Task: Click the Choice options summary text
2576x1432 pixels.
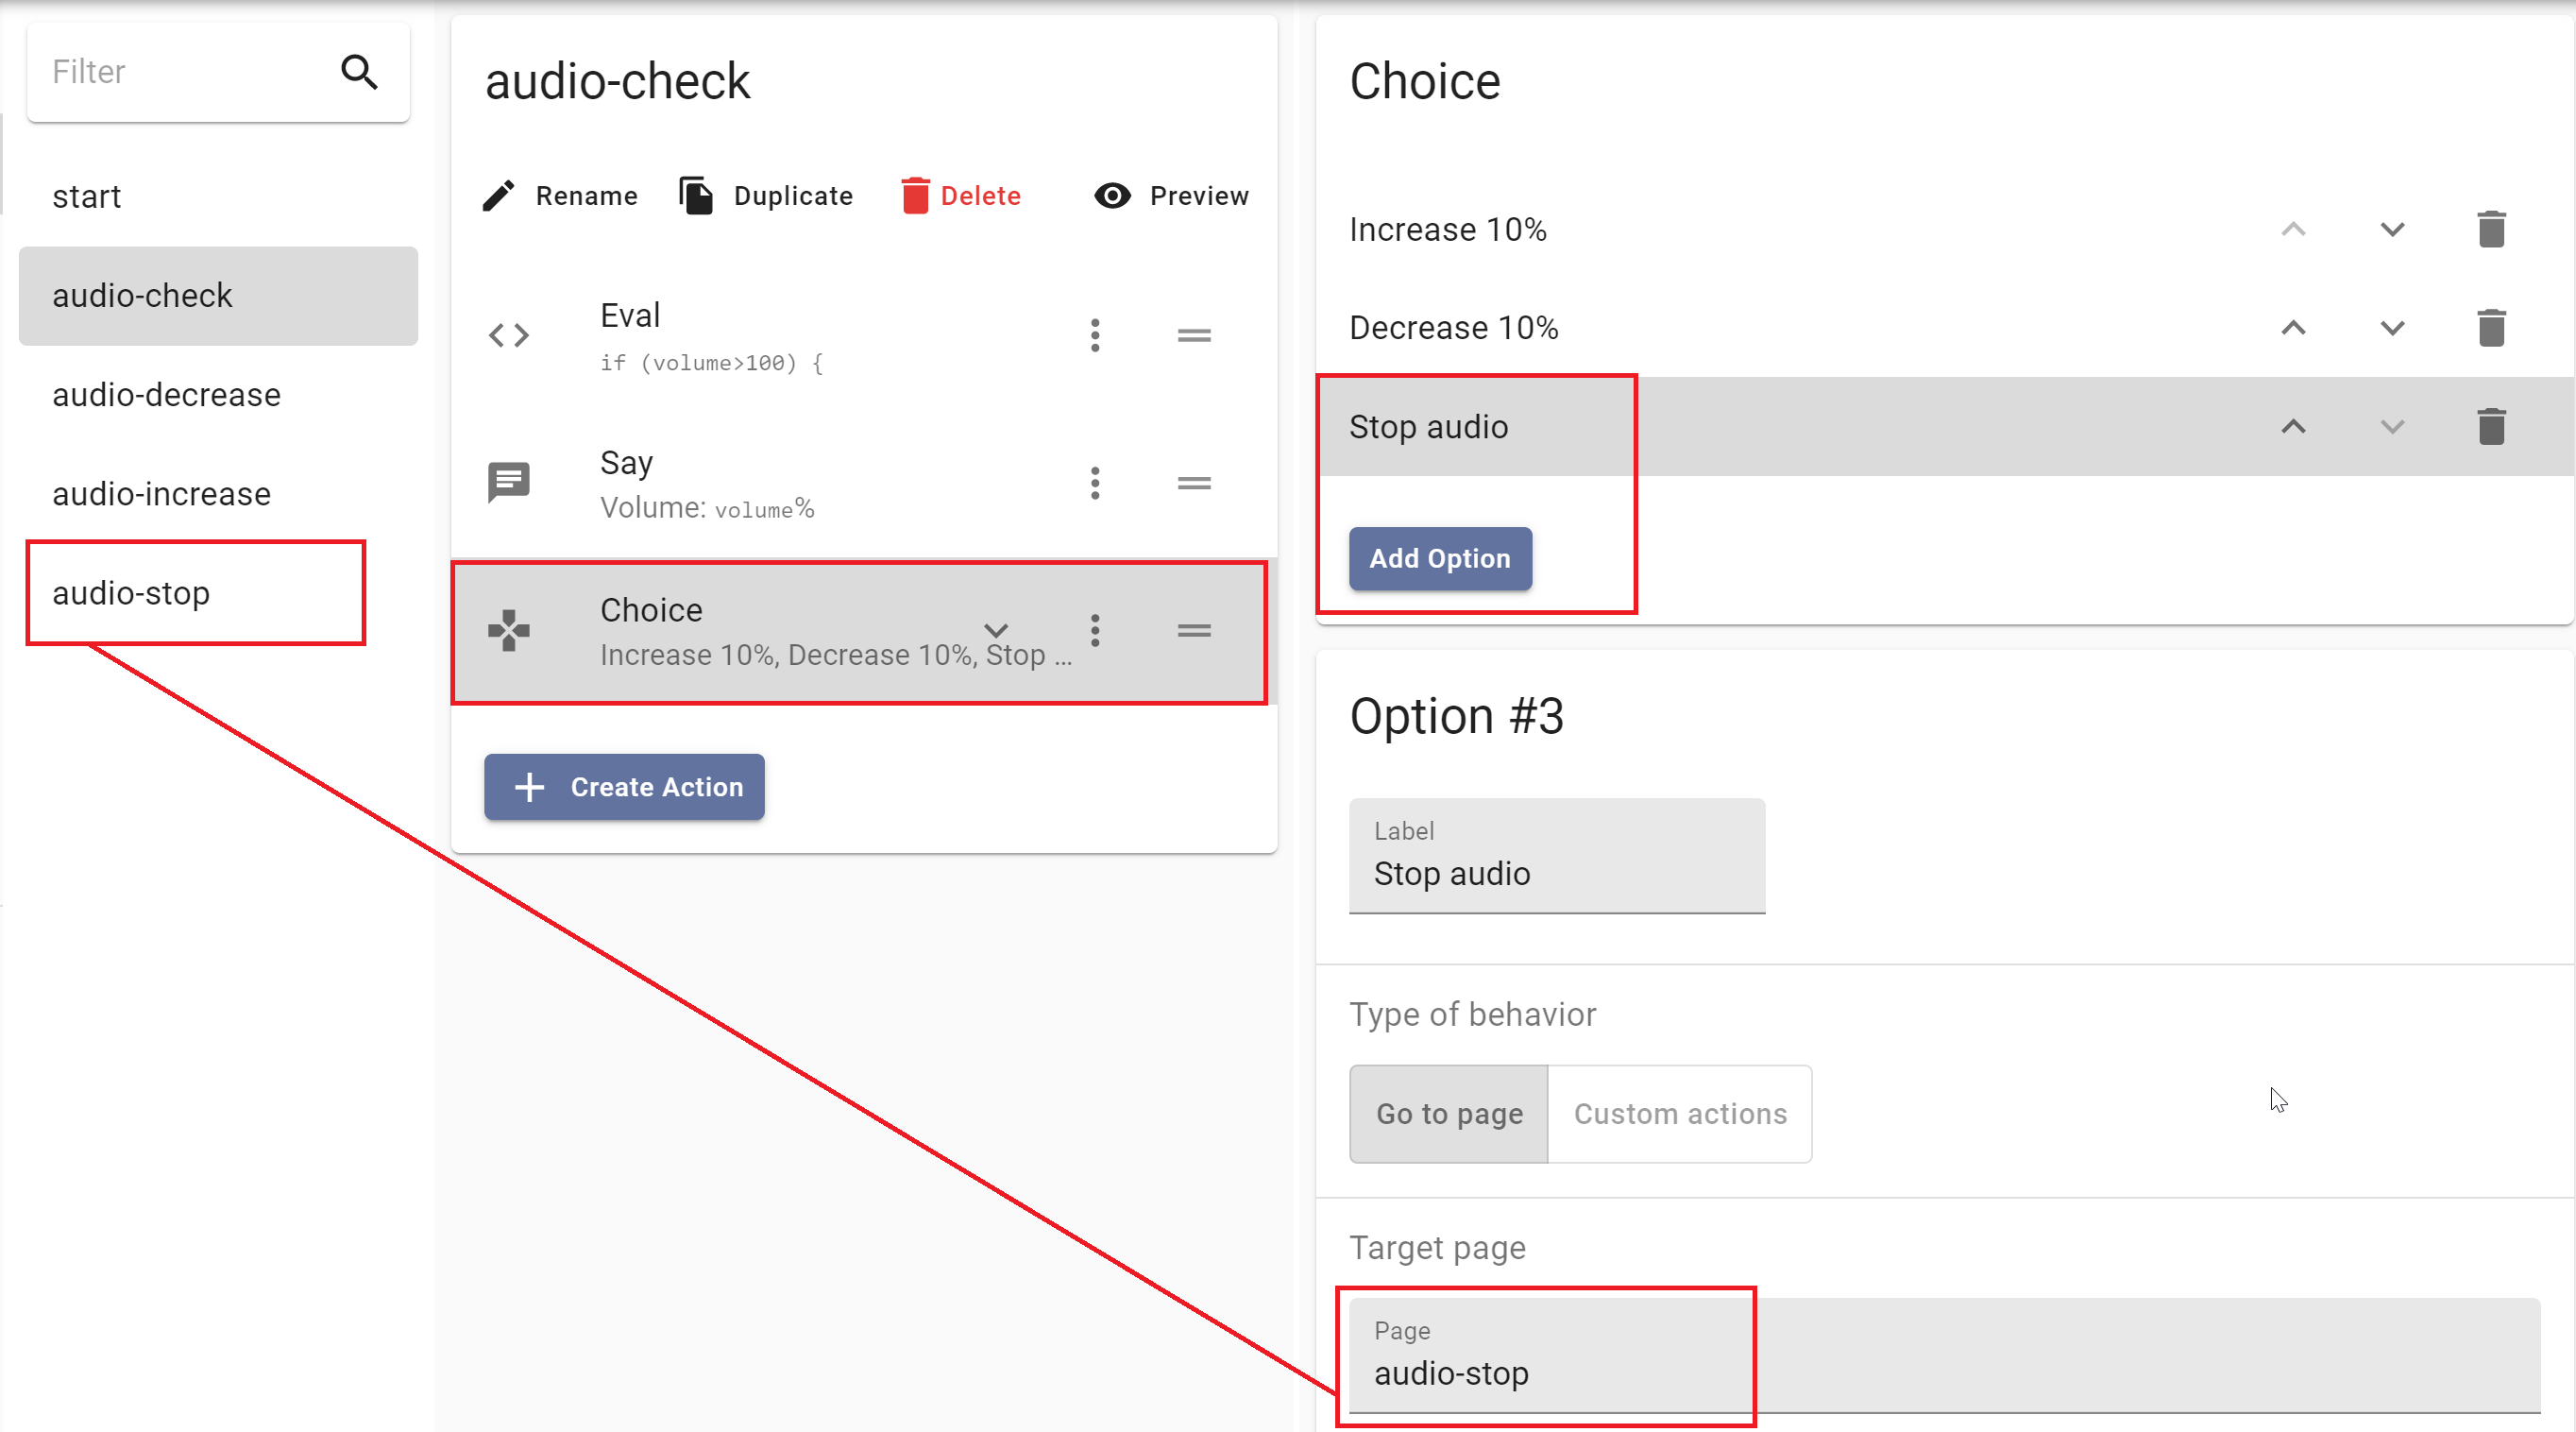Action: pos(836,656)
